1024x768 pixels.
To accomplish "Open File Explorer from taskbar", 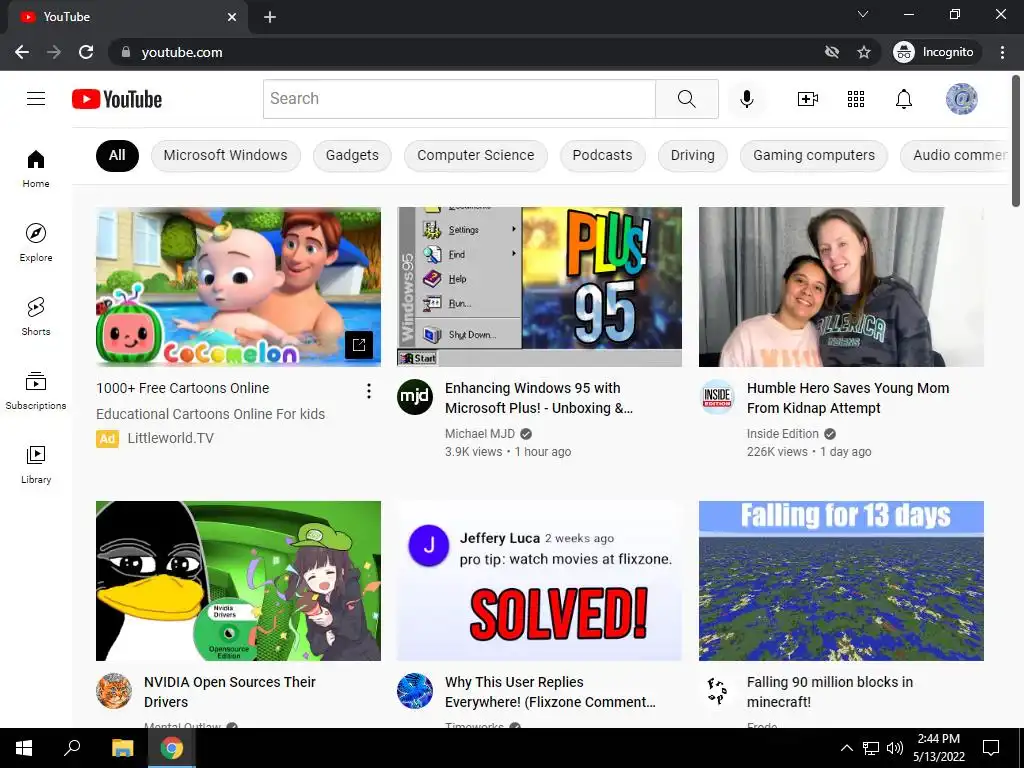I will tap(122, 748).
